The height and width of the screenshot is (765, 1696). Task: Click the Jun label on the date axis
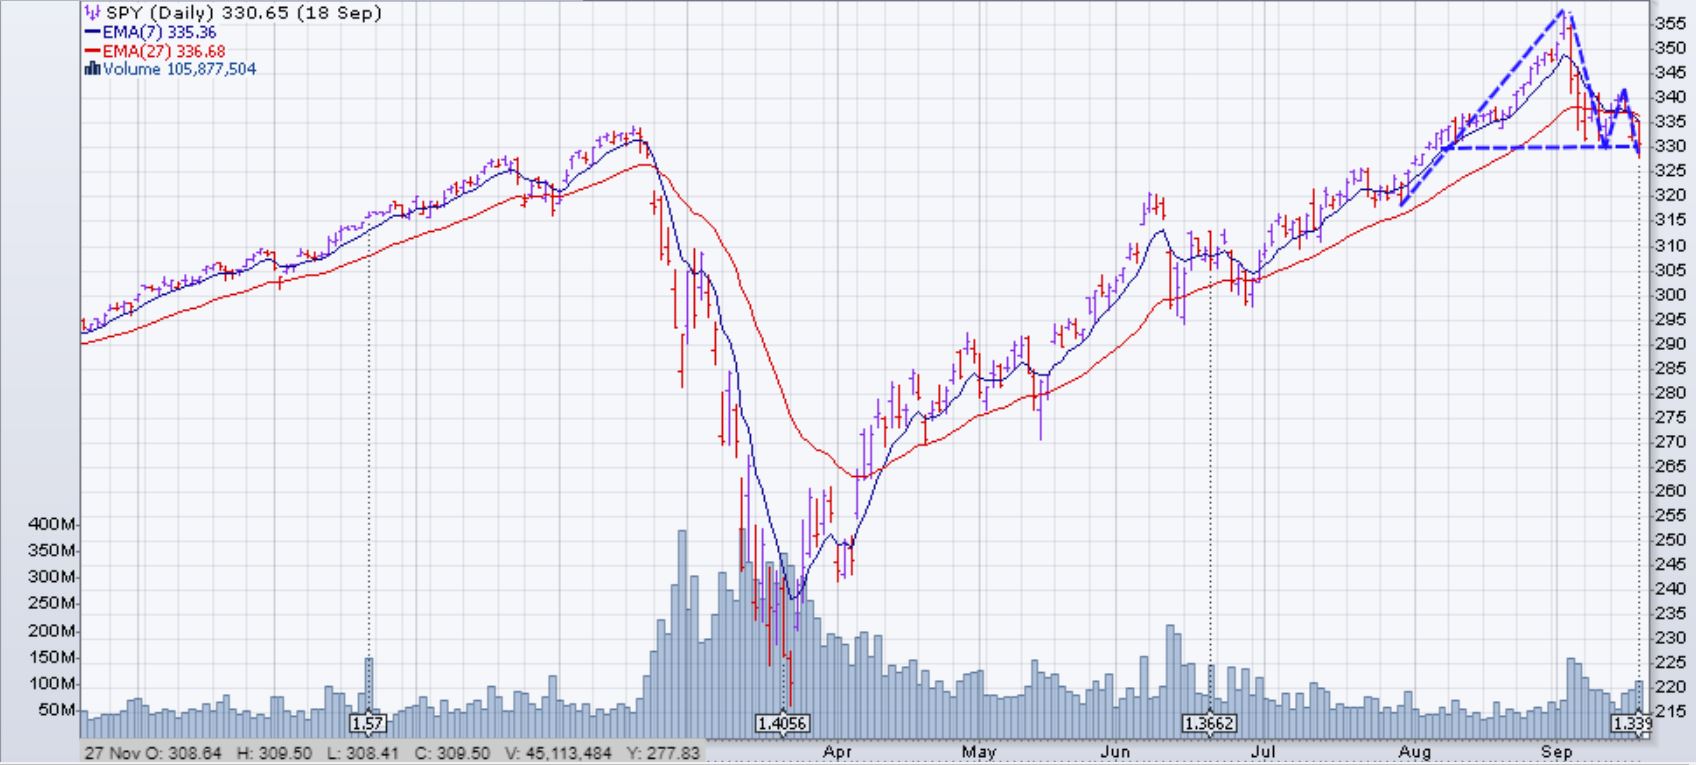click(1115, 751)
